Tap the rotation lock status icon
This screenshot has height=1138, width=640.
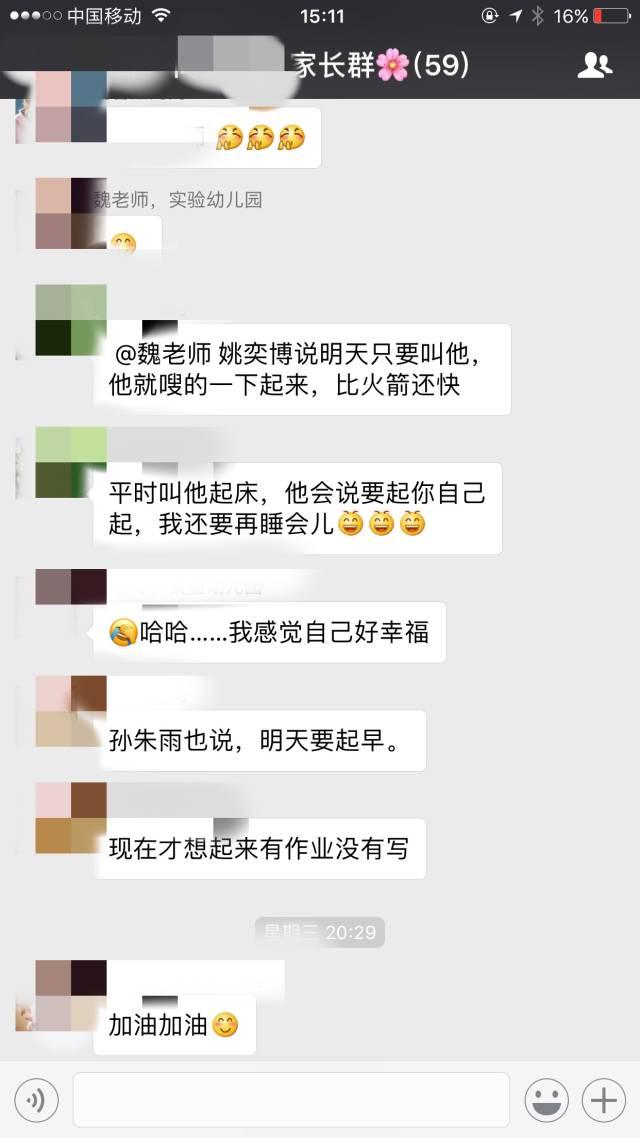491,15
